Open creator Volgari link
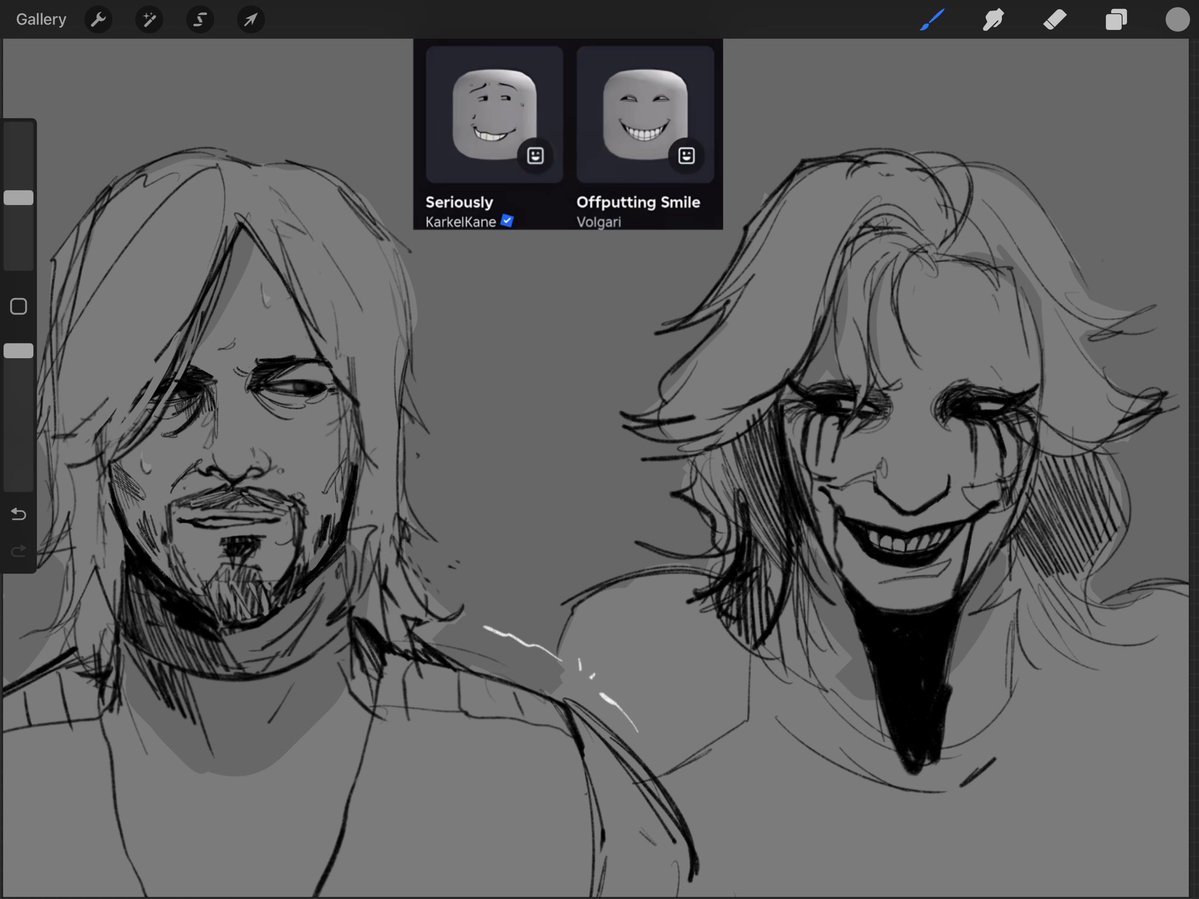Viewport: 1199px width, 899px height. (x=599, y=222)
